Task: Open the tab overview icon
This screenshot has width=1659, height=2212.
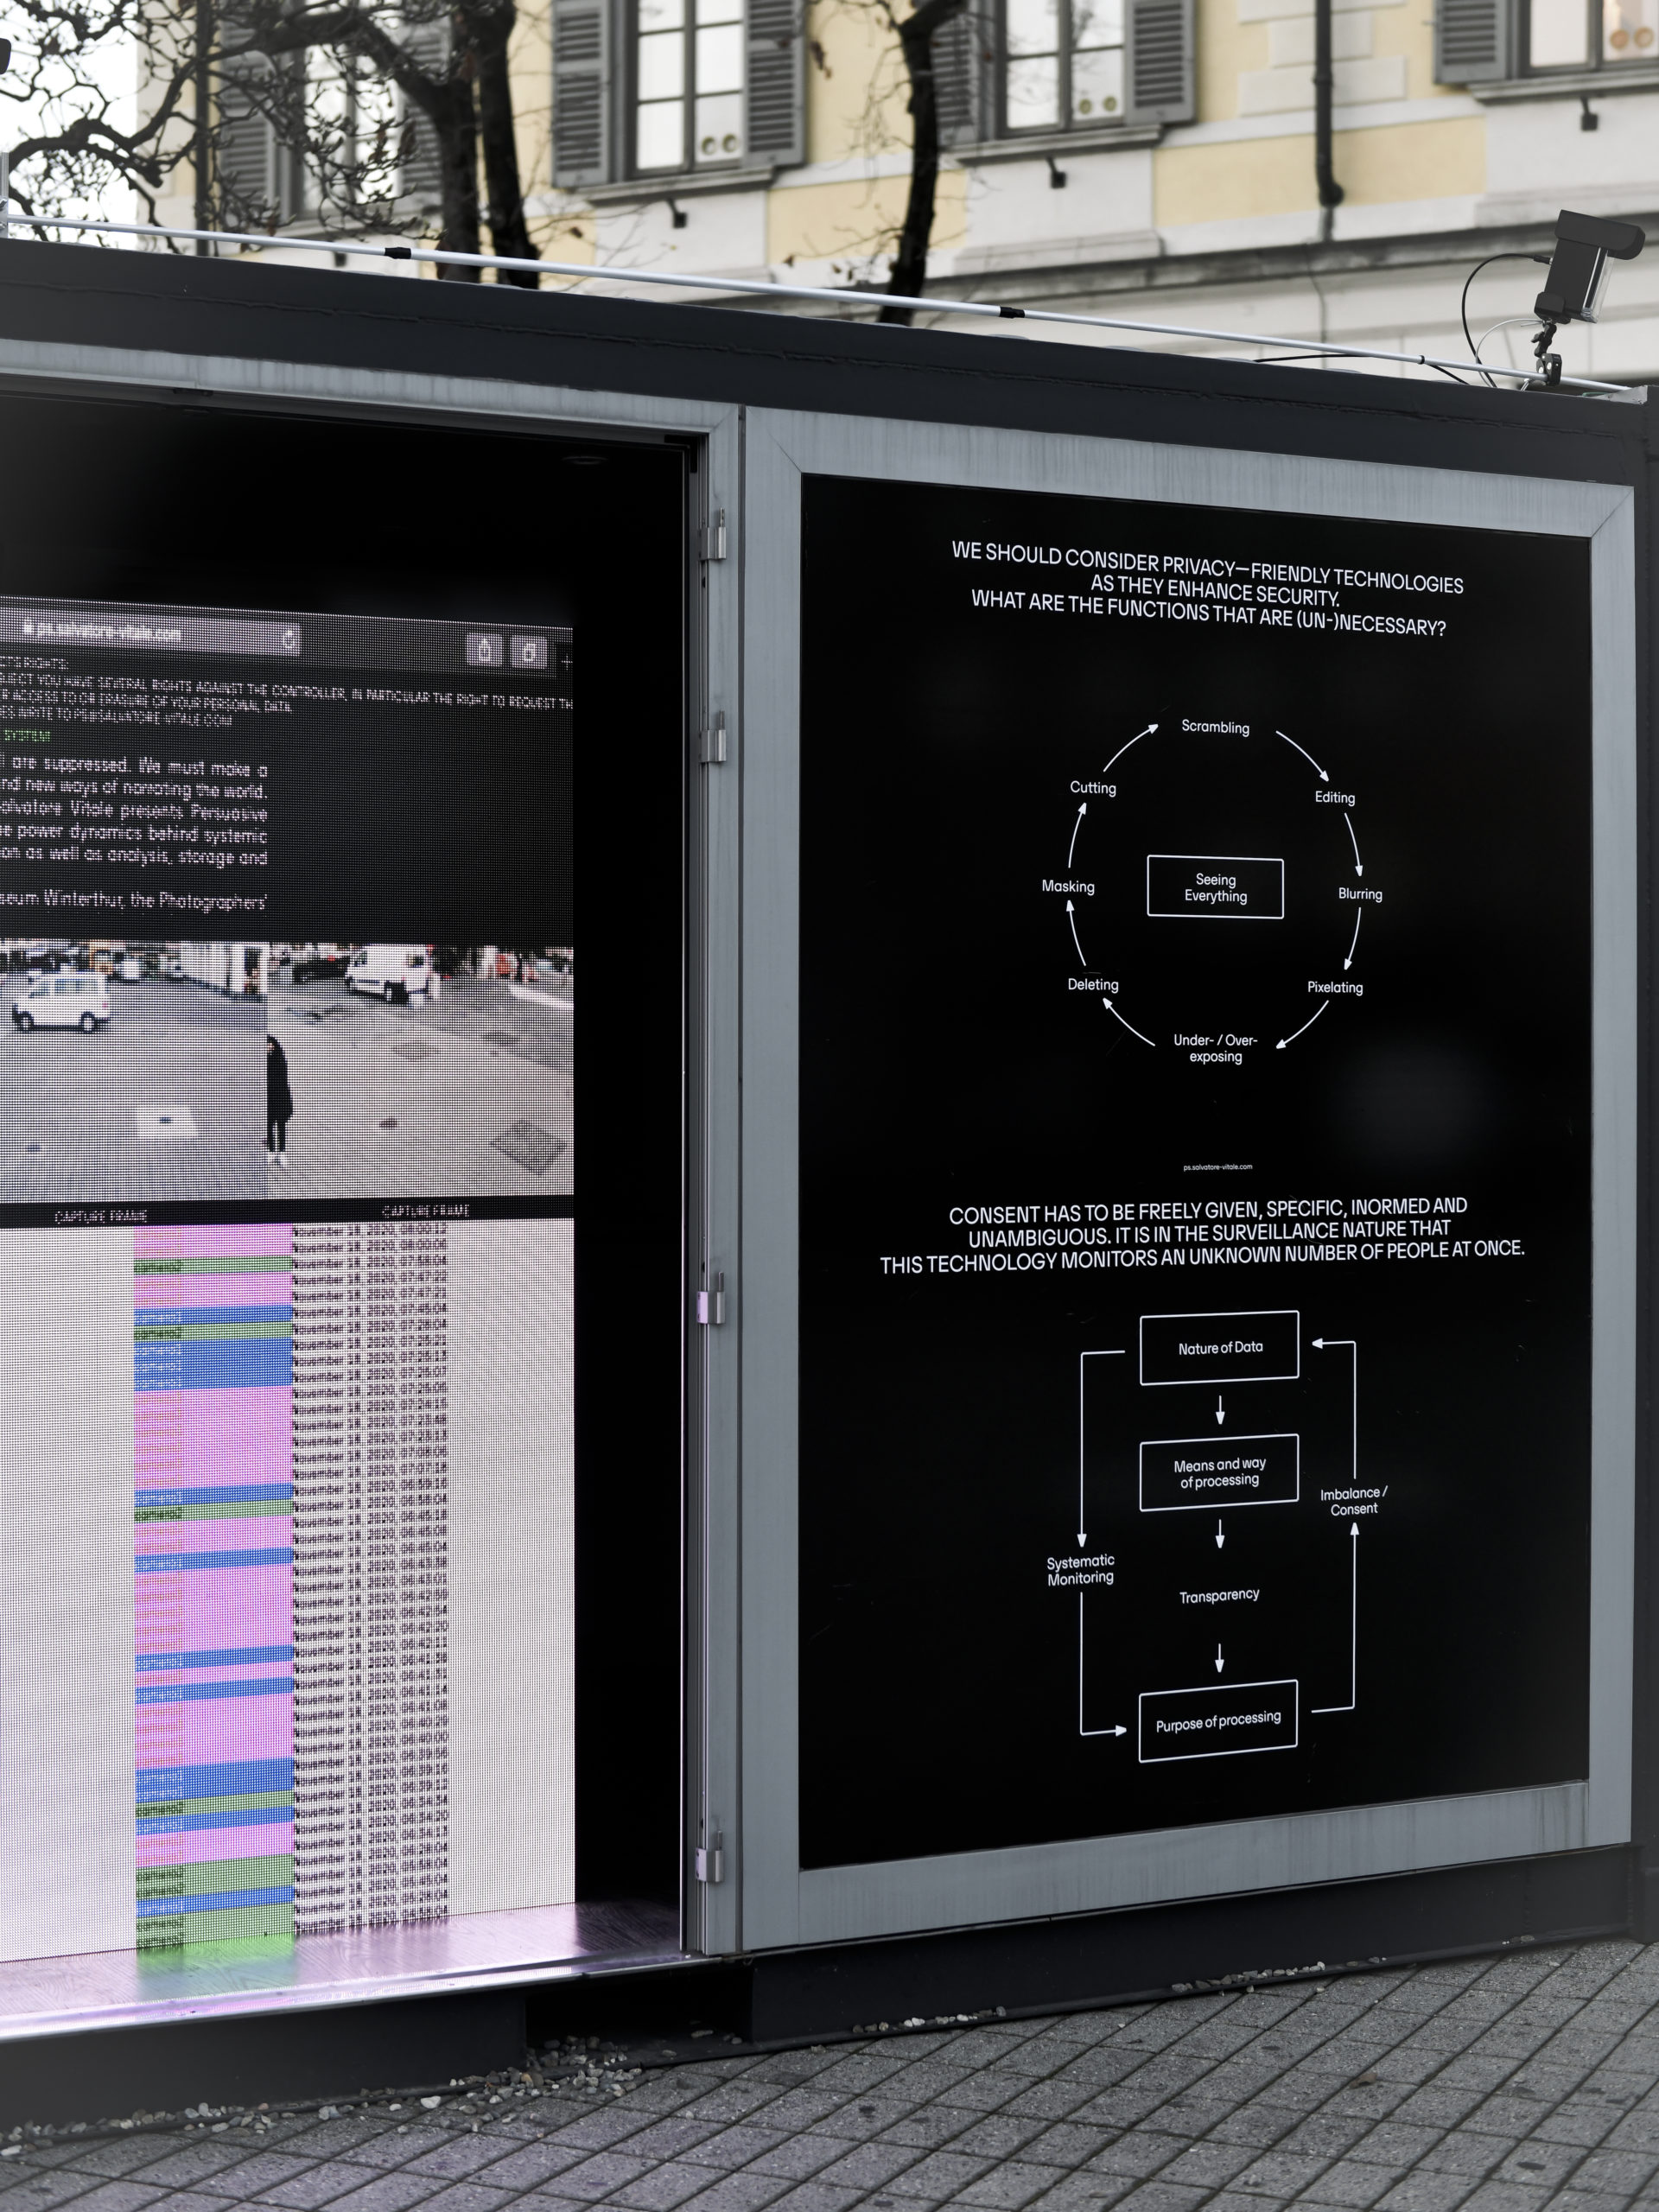Action: coord(529,654)
